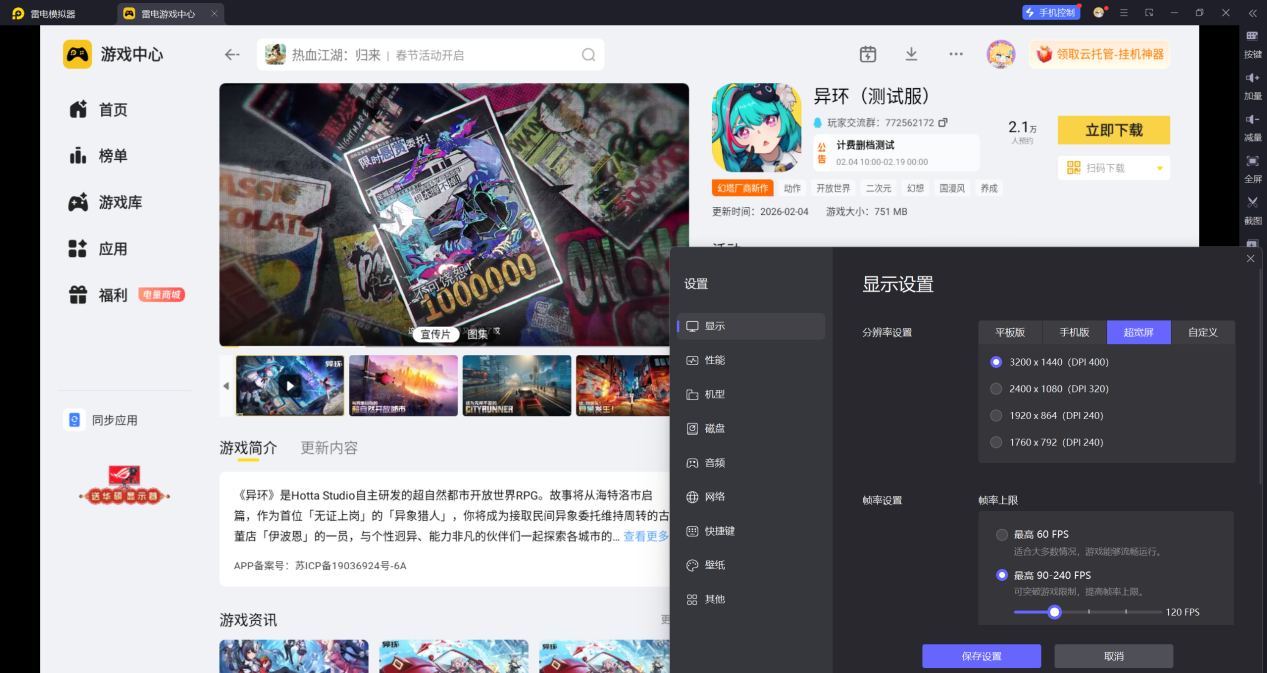
Task: Collapse the right toolbar with double arrows
Action: [1252, 13]
